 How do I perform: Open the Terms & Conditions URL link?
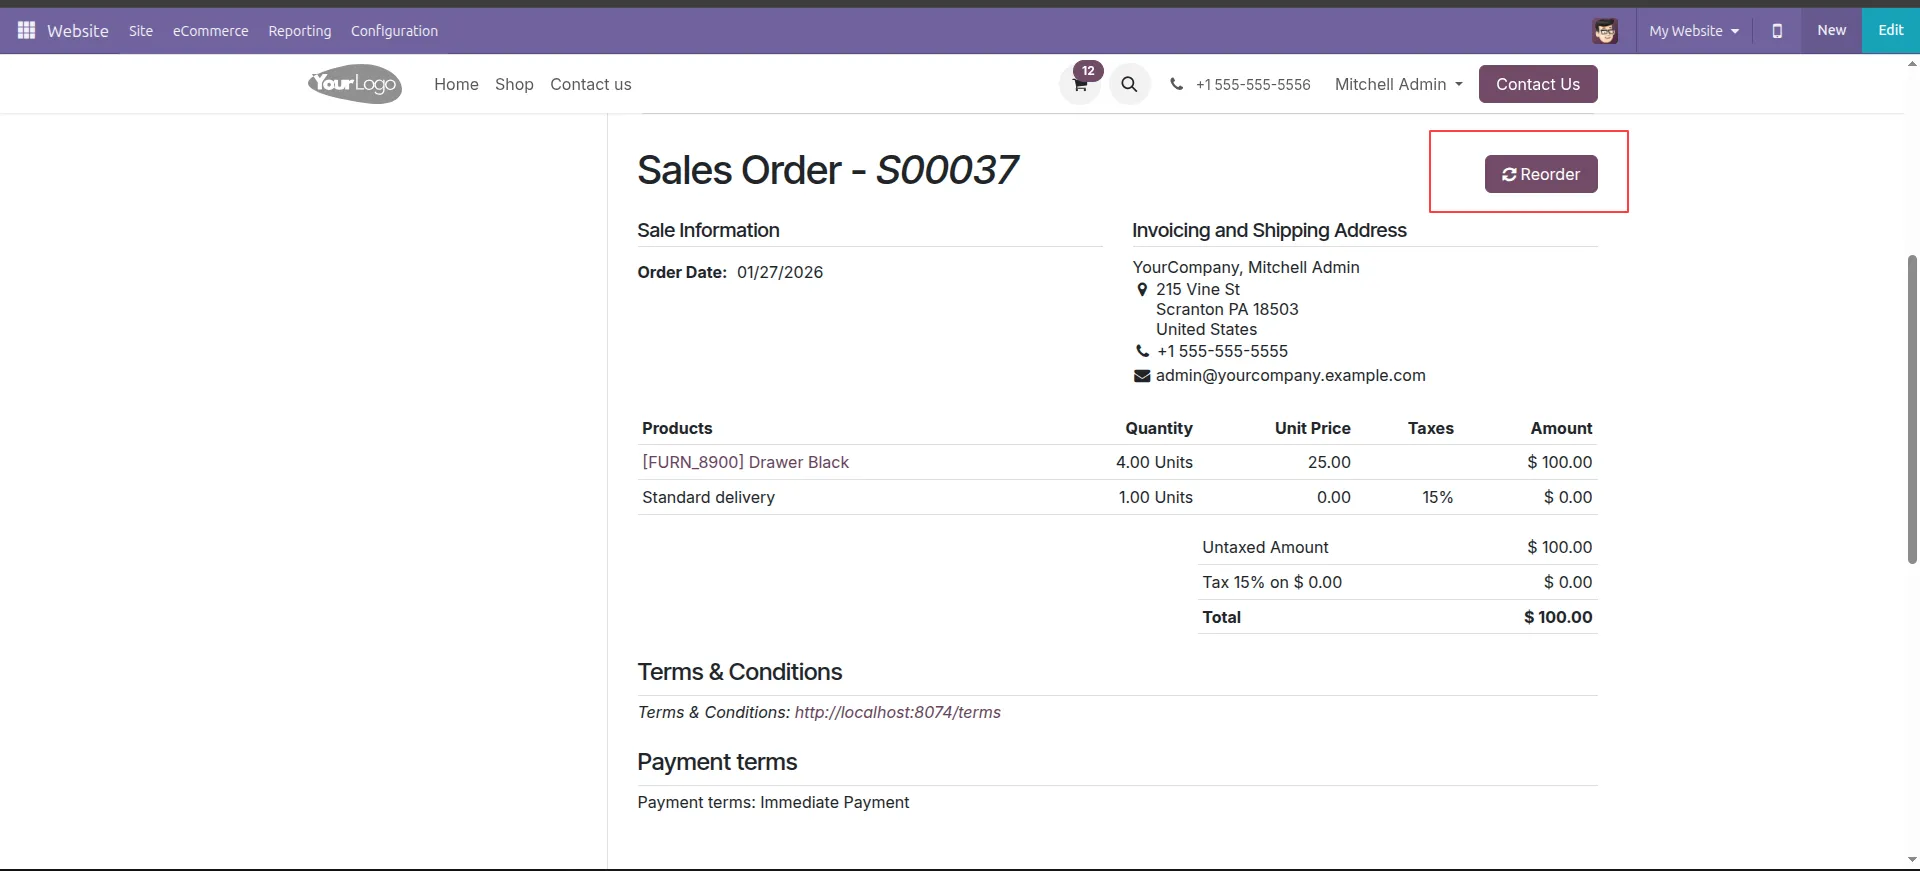pyautogui.click(x=897, y=712)
